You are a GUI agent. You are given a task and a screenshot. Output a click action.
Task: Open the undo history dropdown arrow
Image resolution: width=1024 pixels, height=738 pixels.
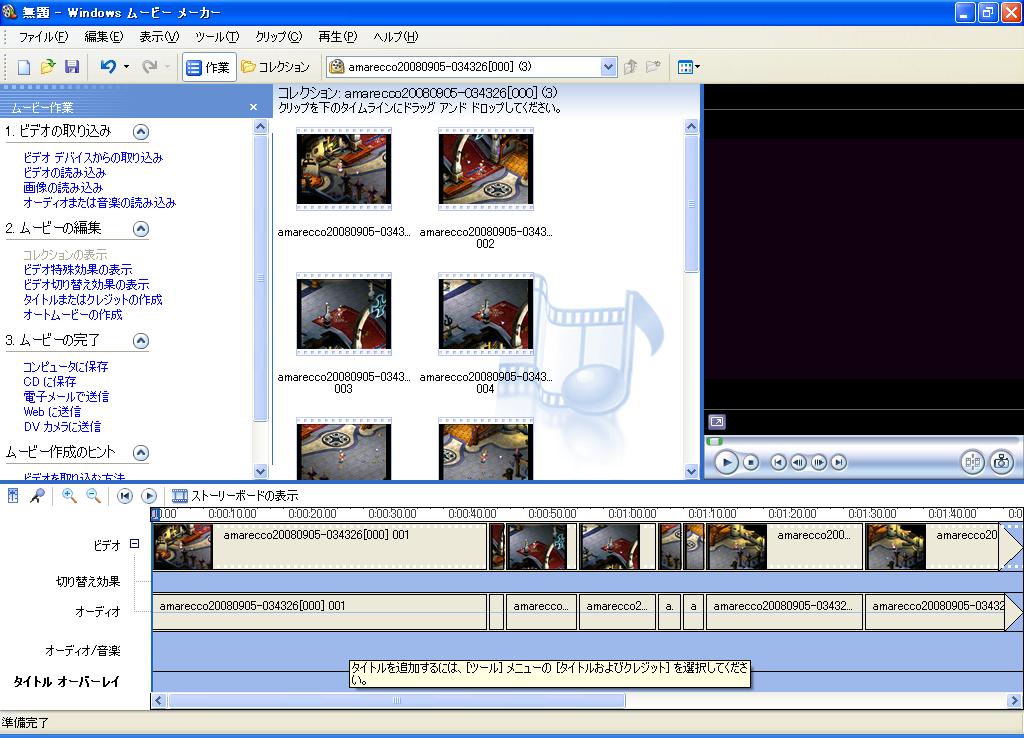click(x=126, y=67)
